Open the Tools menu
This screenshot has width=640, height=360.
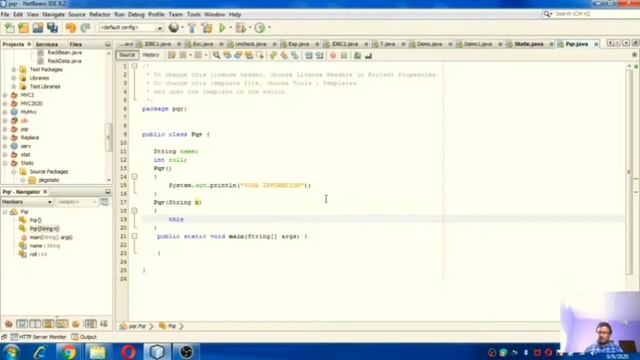coord(193,14)
